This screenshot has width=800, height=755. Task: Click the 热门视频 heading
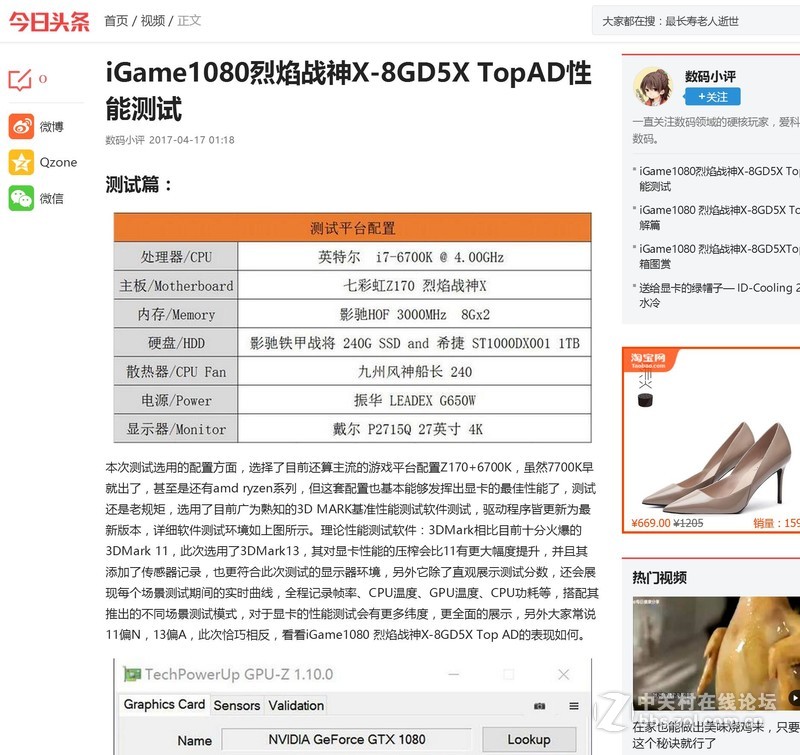click(x=659, y=578)
